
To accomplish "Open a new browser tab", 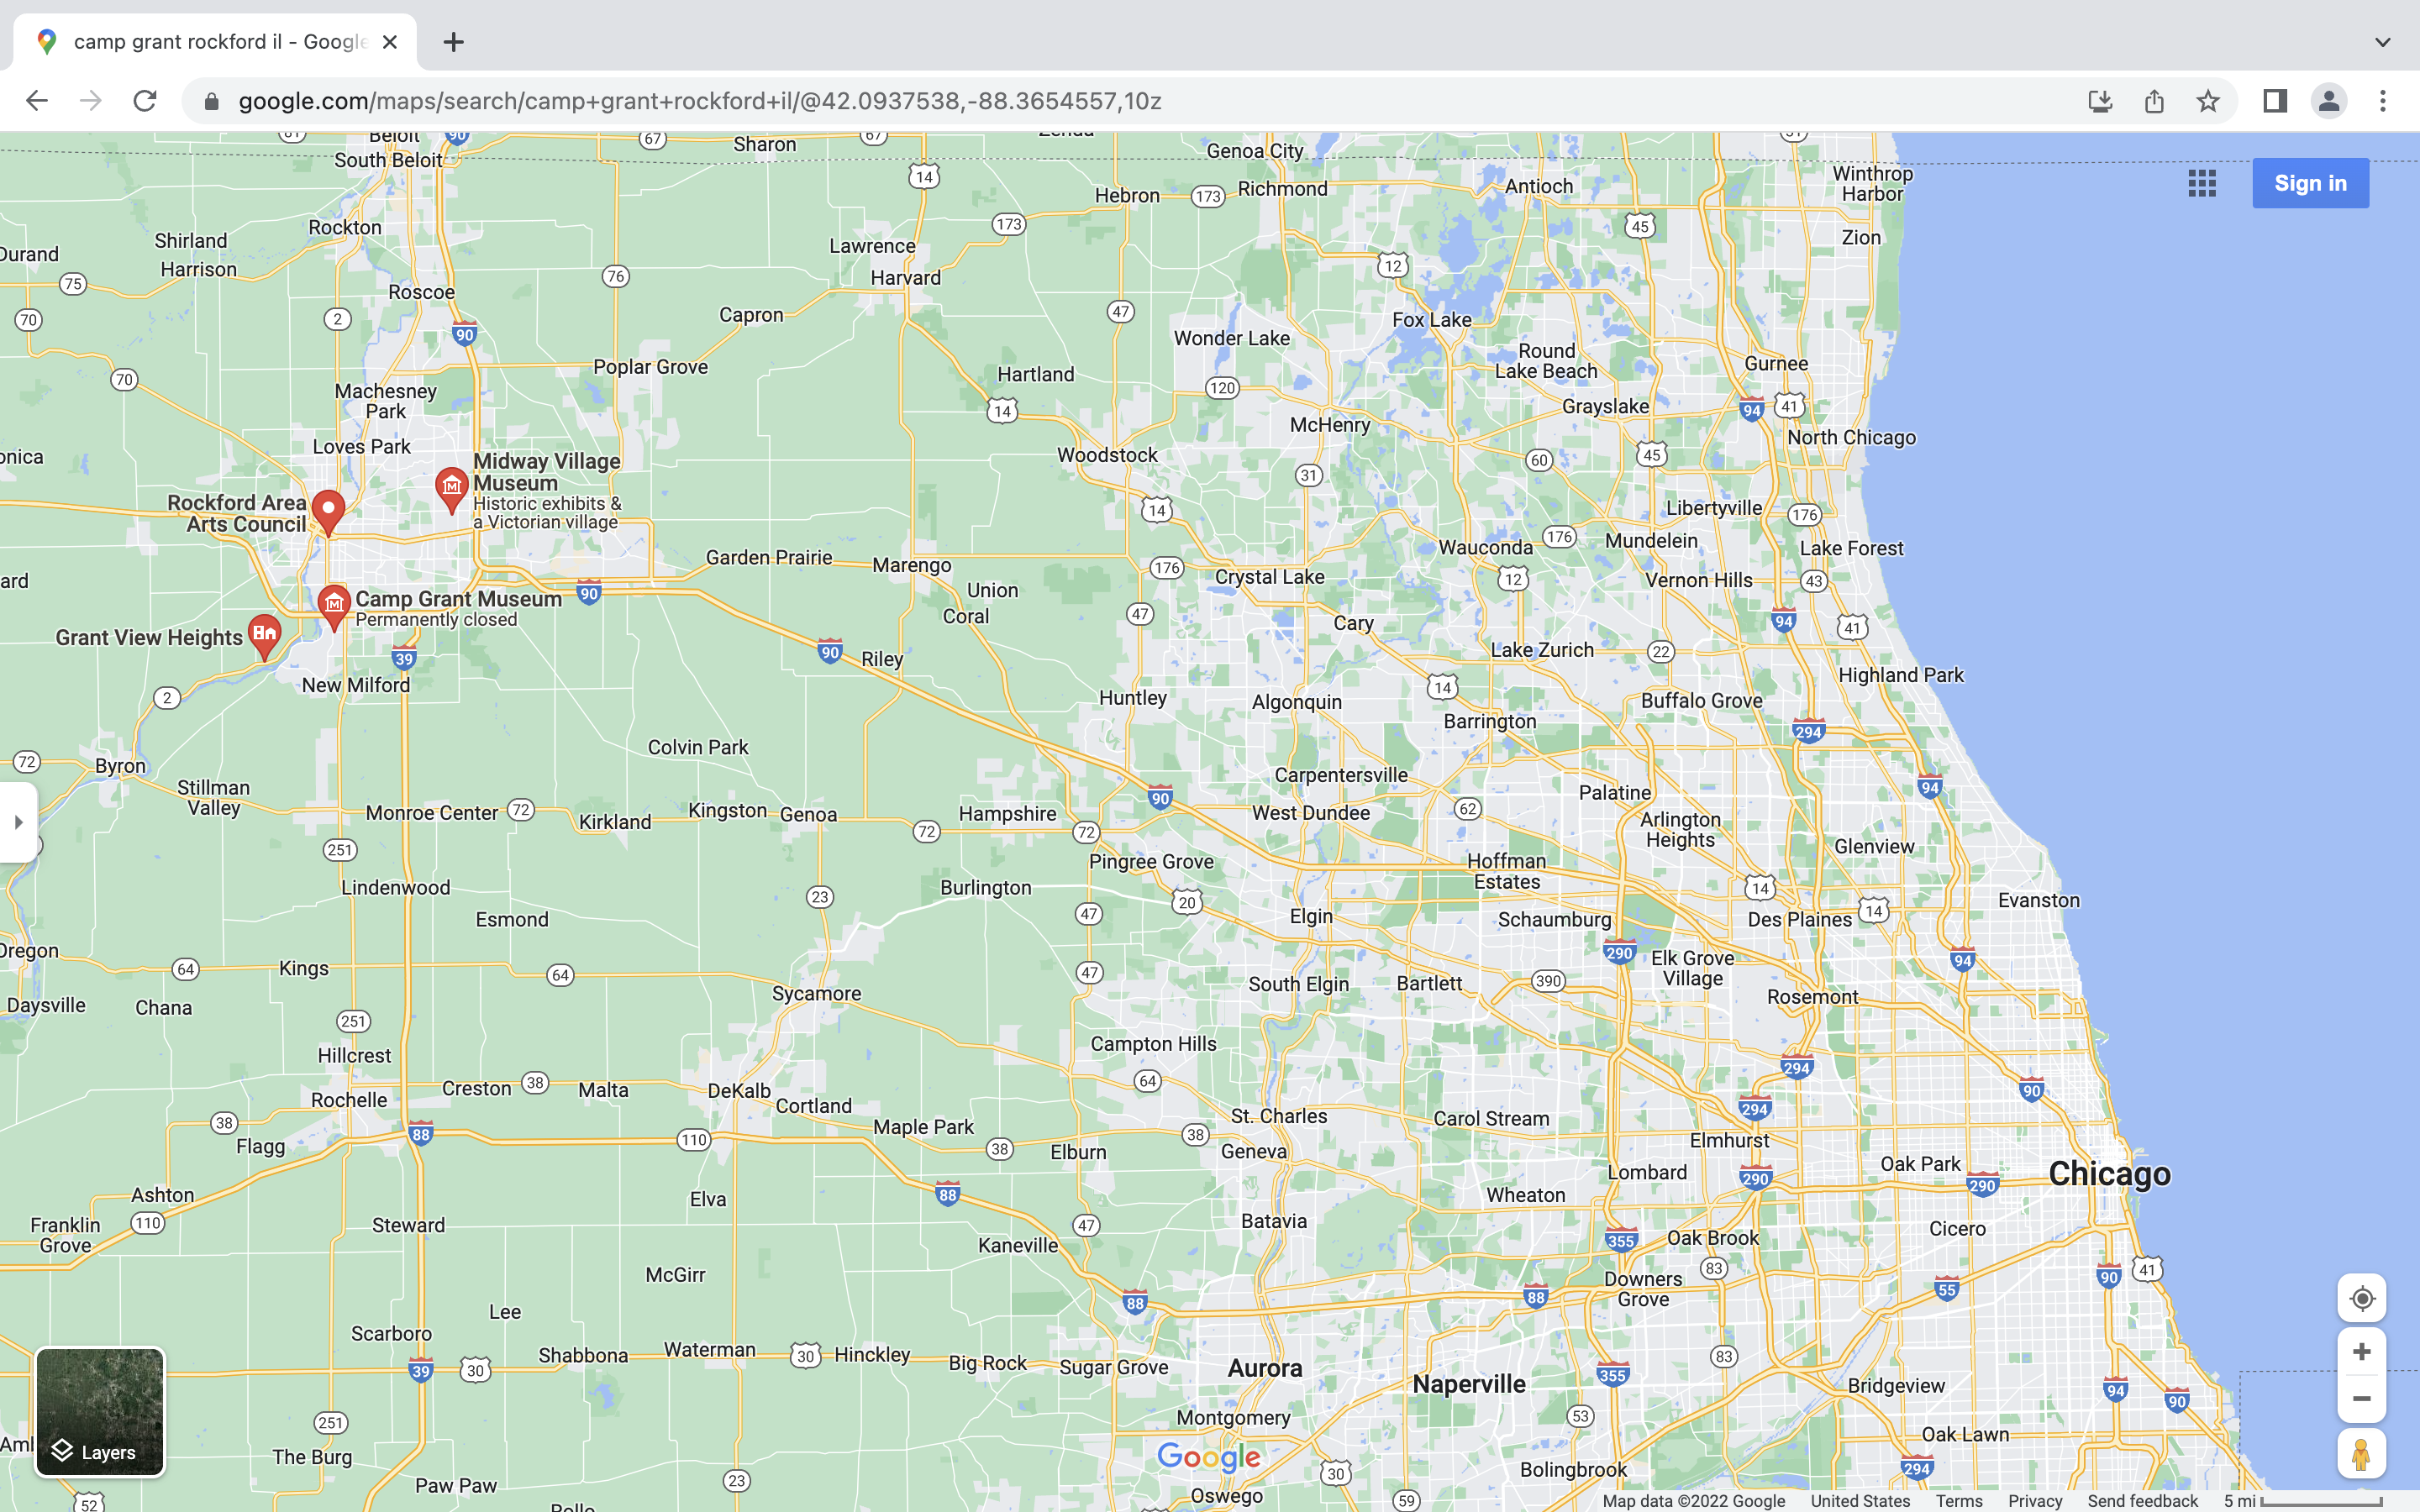I will (x=453, y=42).
